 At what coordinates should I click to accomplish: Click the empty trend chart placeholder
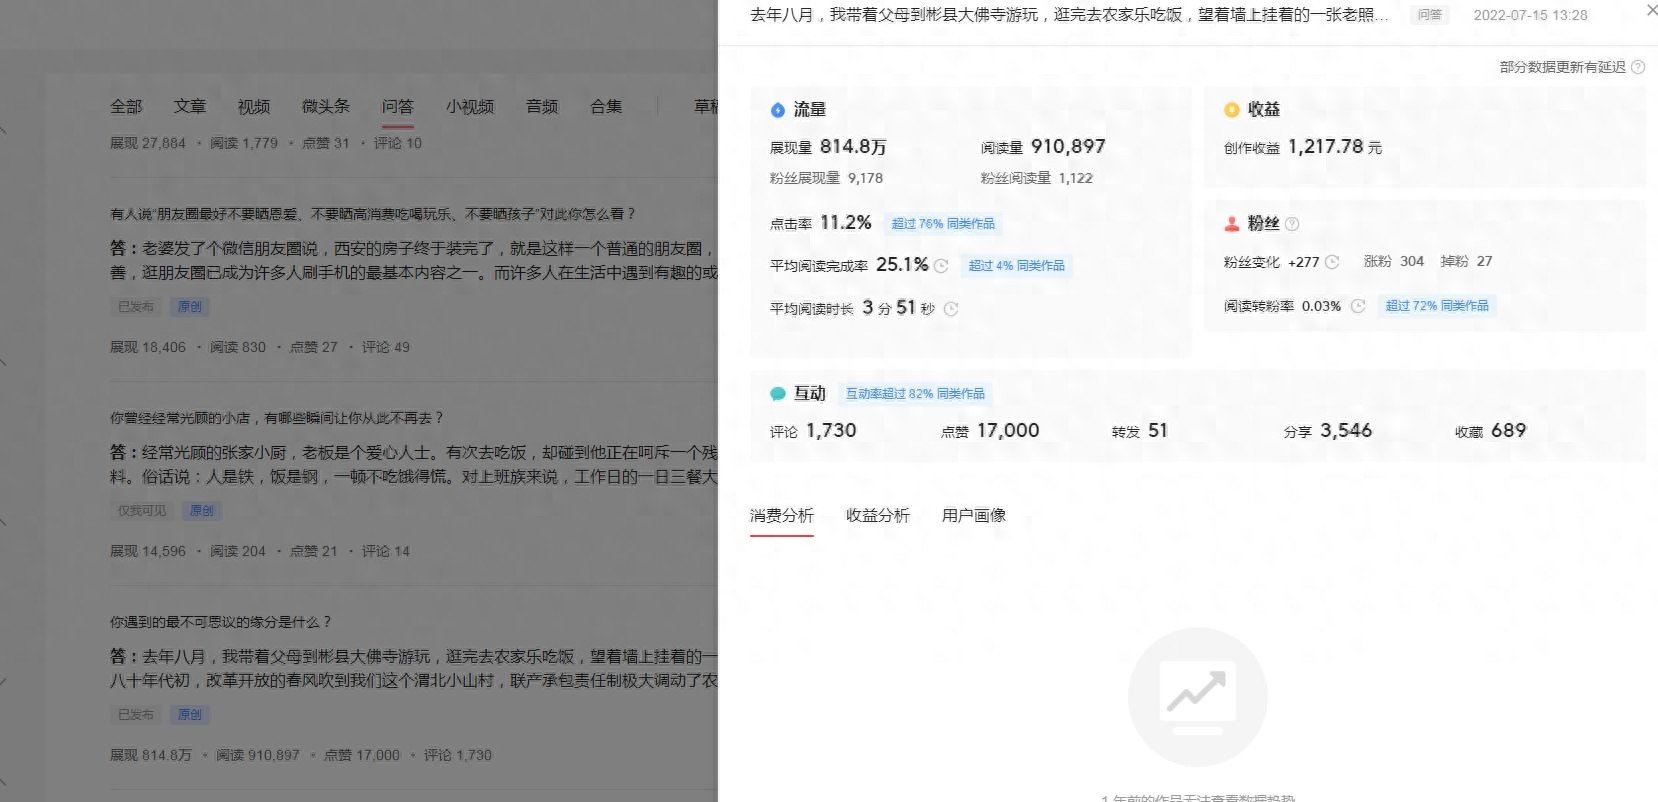1197,696
